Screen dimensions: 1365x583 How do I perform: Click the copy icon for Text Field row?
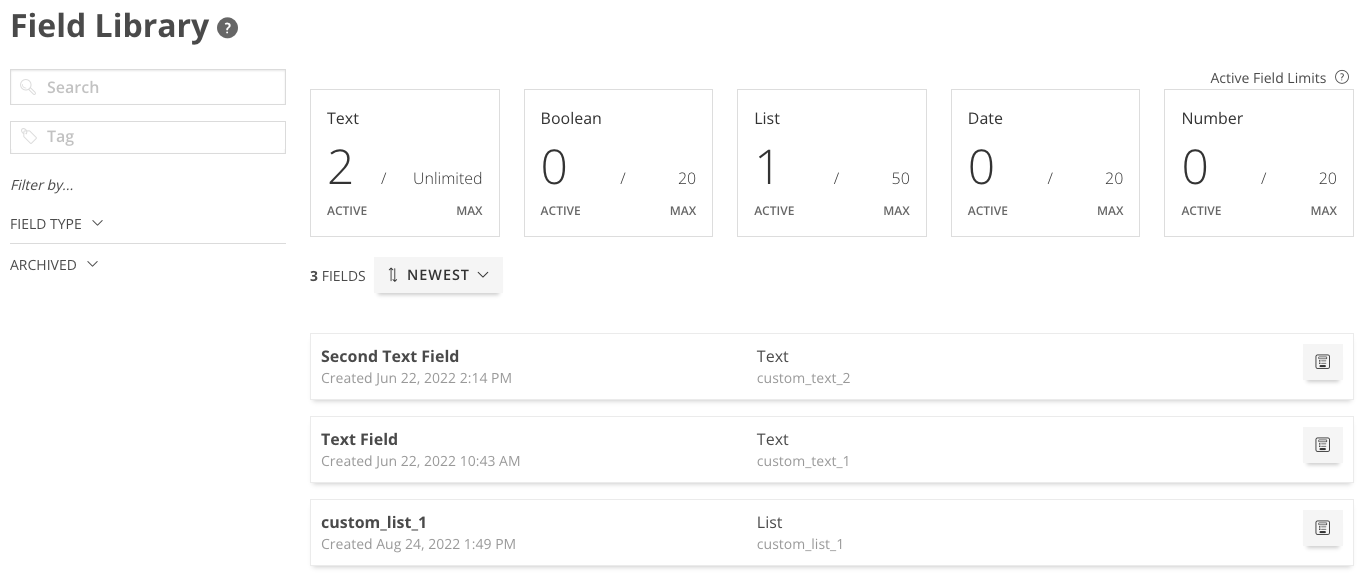[x=1322, y=445]
